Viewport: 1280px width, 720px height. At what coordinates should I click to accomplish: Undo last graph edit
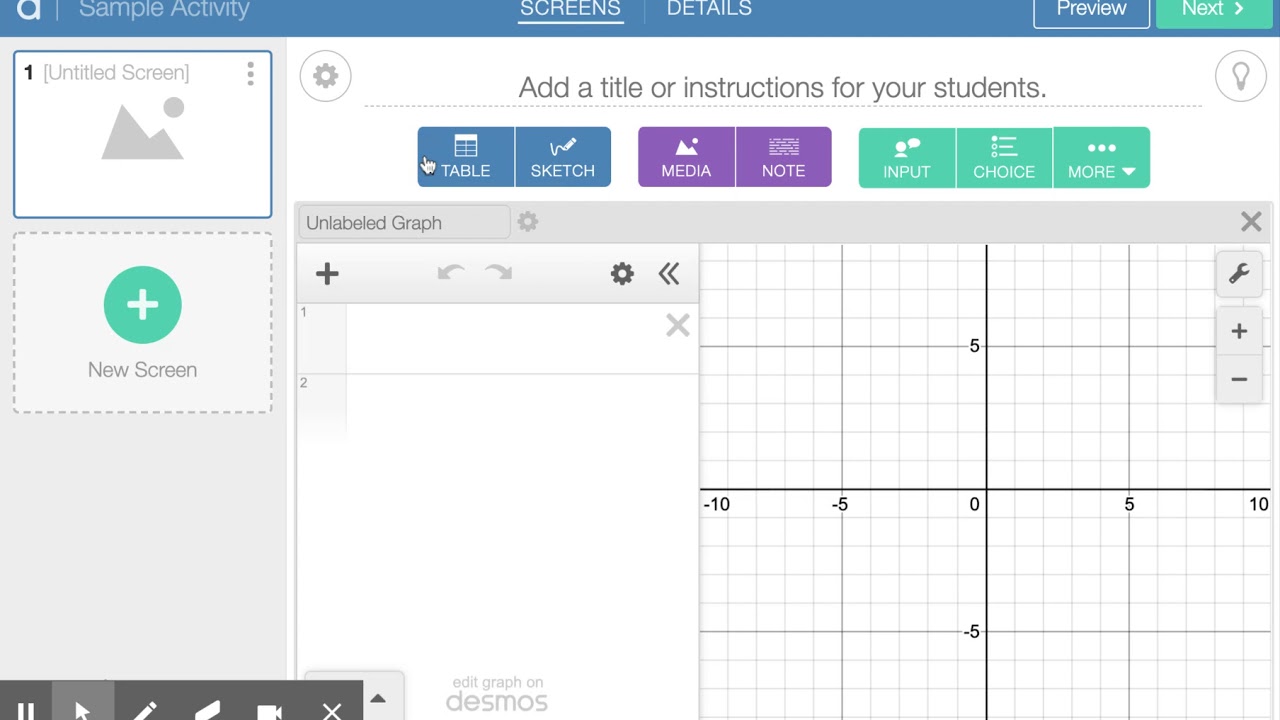tap(450, 274)
